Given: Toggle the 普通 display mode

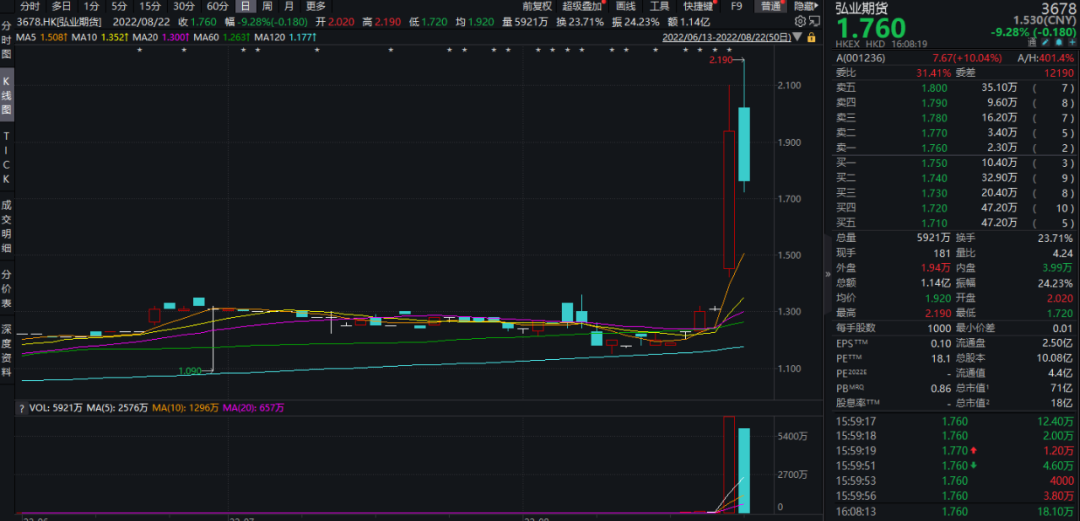Looking at the screenshot, I should [x=771, y=6].
